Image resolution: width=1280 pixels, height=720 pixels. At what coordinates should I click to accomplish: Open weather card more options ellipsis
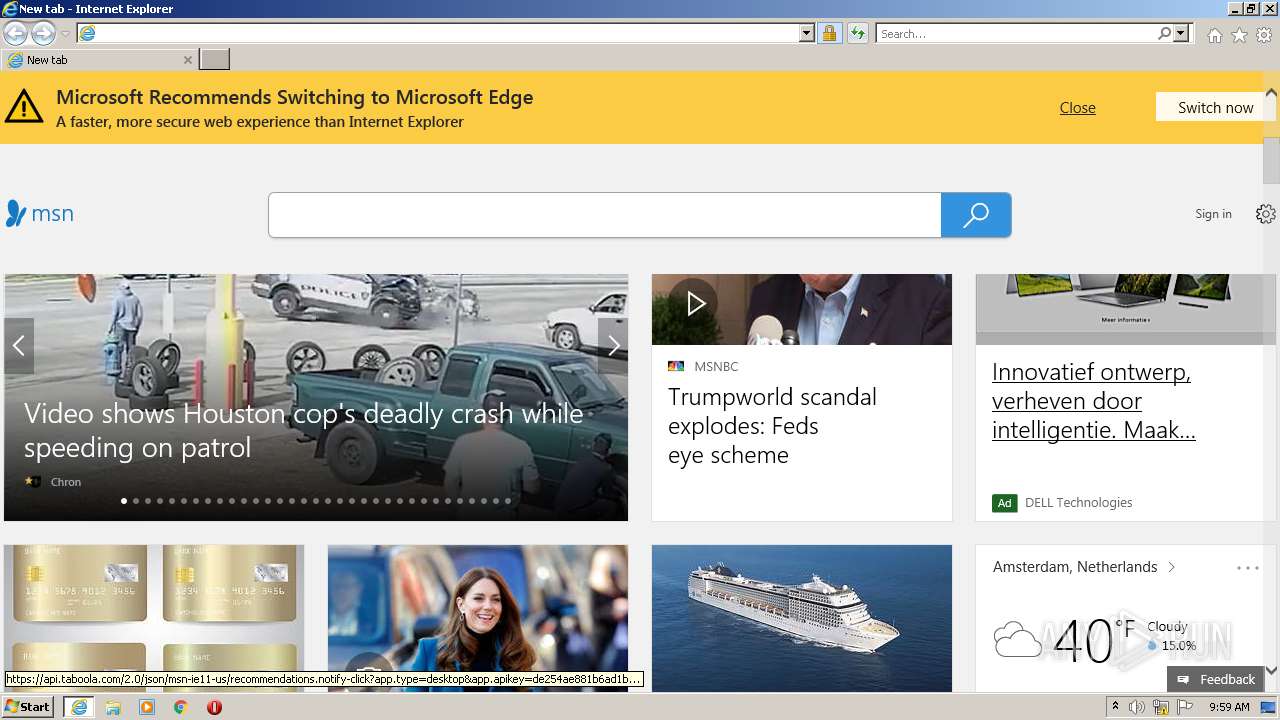(x=1248, y=568)
